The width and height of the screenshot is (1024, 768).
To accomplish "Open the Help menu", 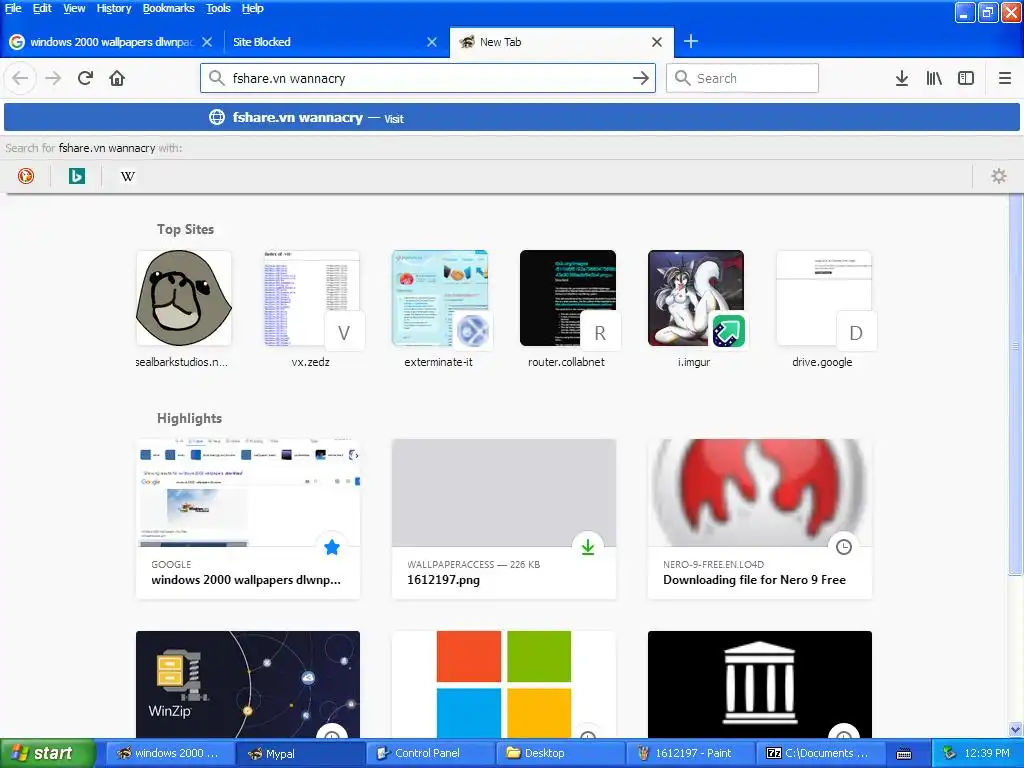I will pyautogui.click(x=253, y=8).
